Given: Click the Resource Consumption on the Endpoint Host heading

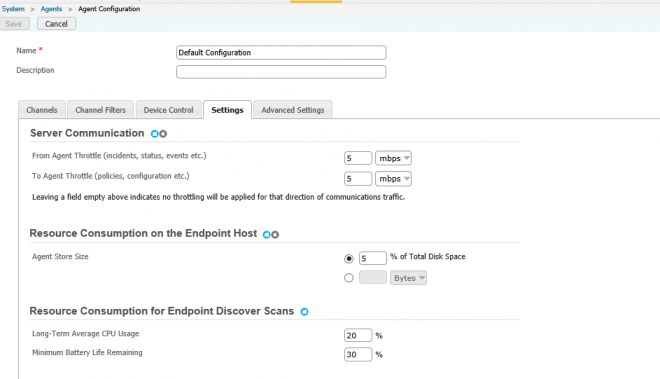Looking at the screenshot, I should (143, 233).
